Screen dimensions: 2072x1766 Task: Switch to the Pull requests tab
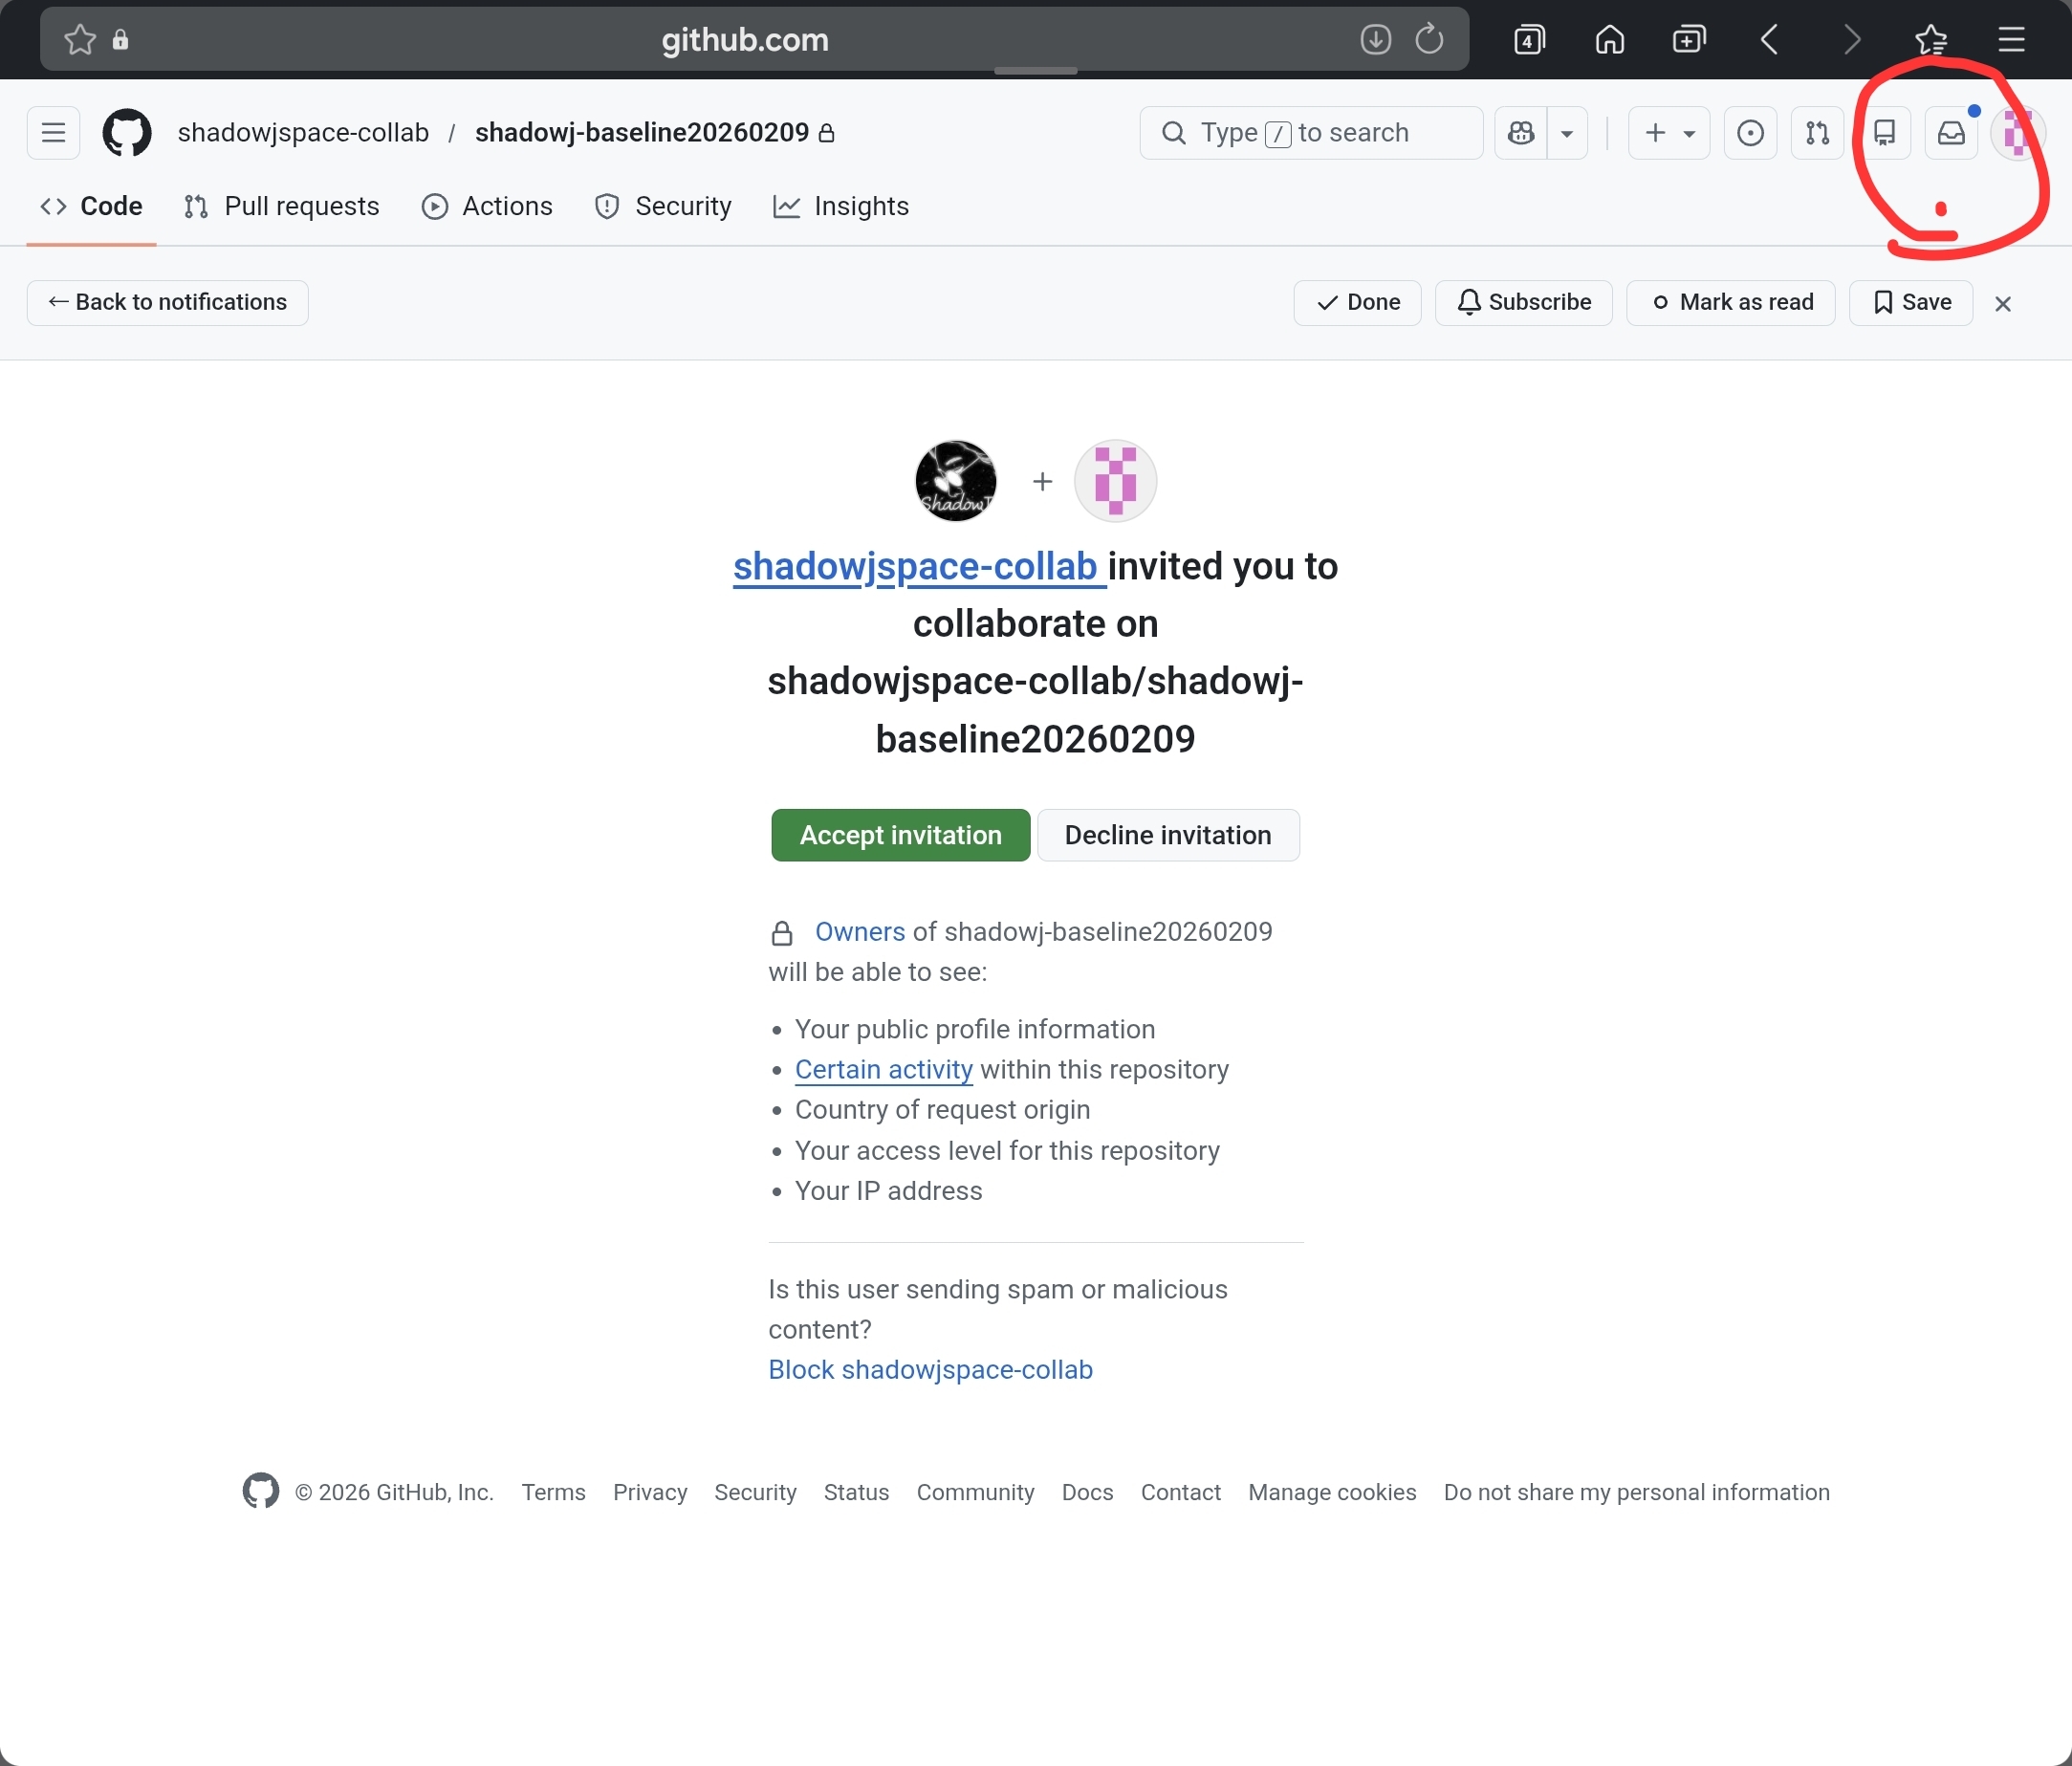click(x=282, y=206)
